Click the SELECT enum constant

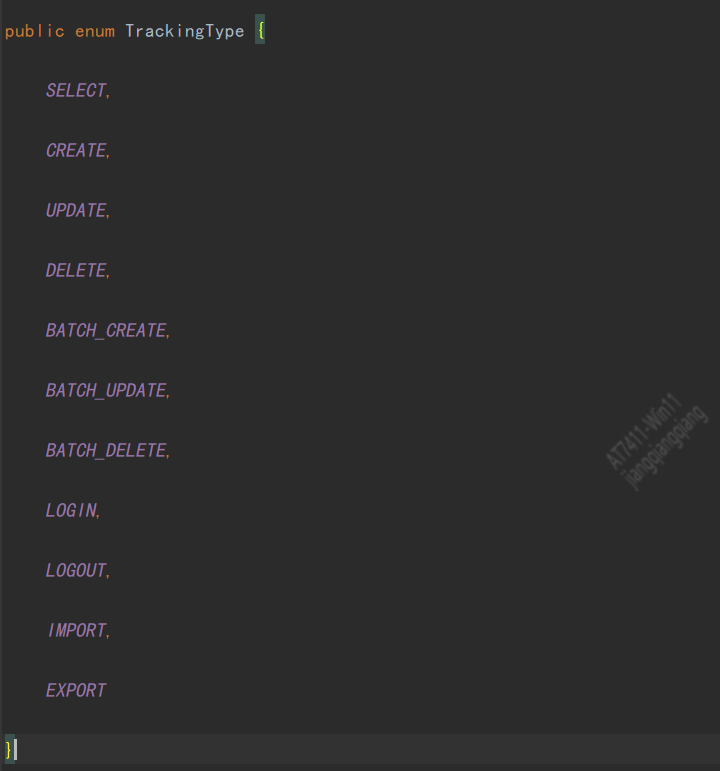tap(75, 91)
